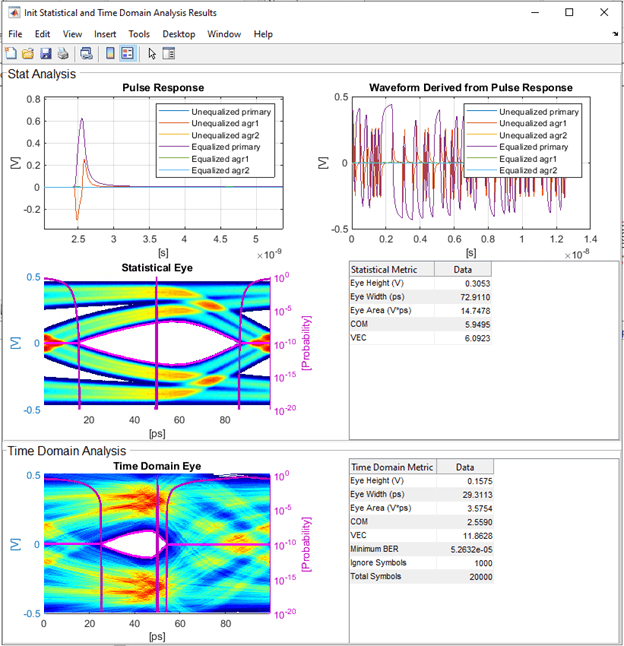Enable the Edit Plot arrow tool
Screen dimensions: 624x646
[x=151, y=53]
